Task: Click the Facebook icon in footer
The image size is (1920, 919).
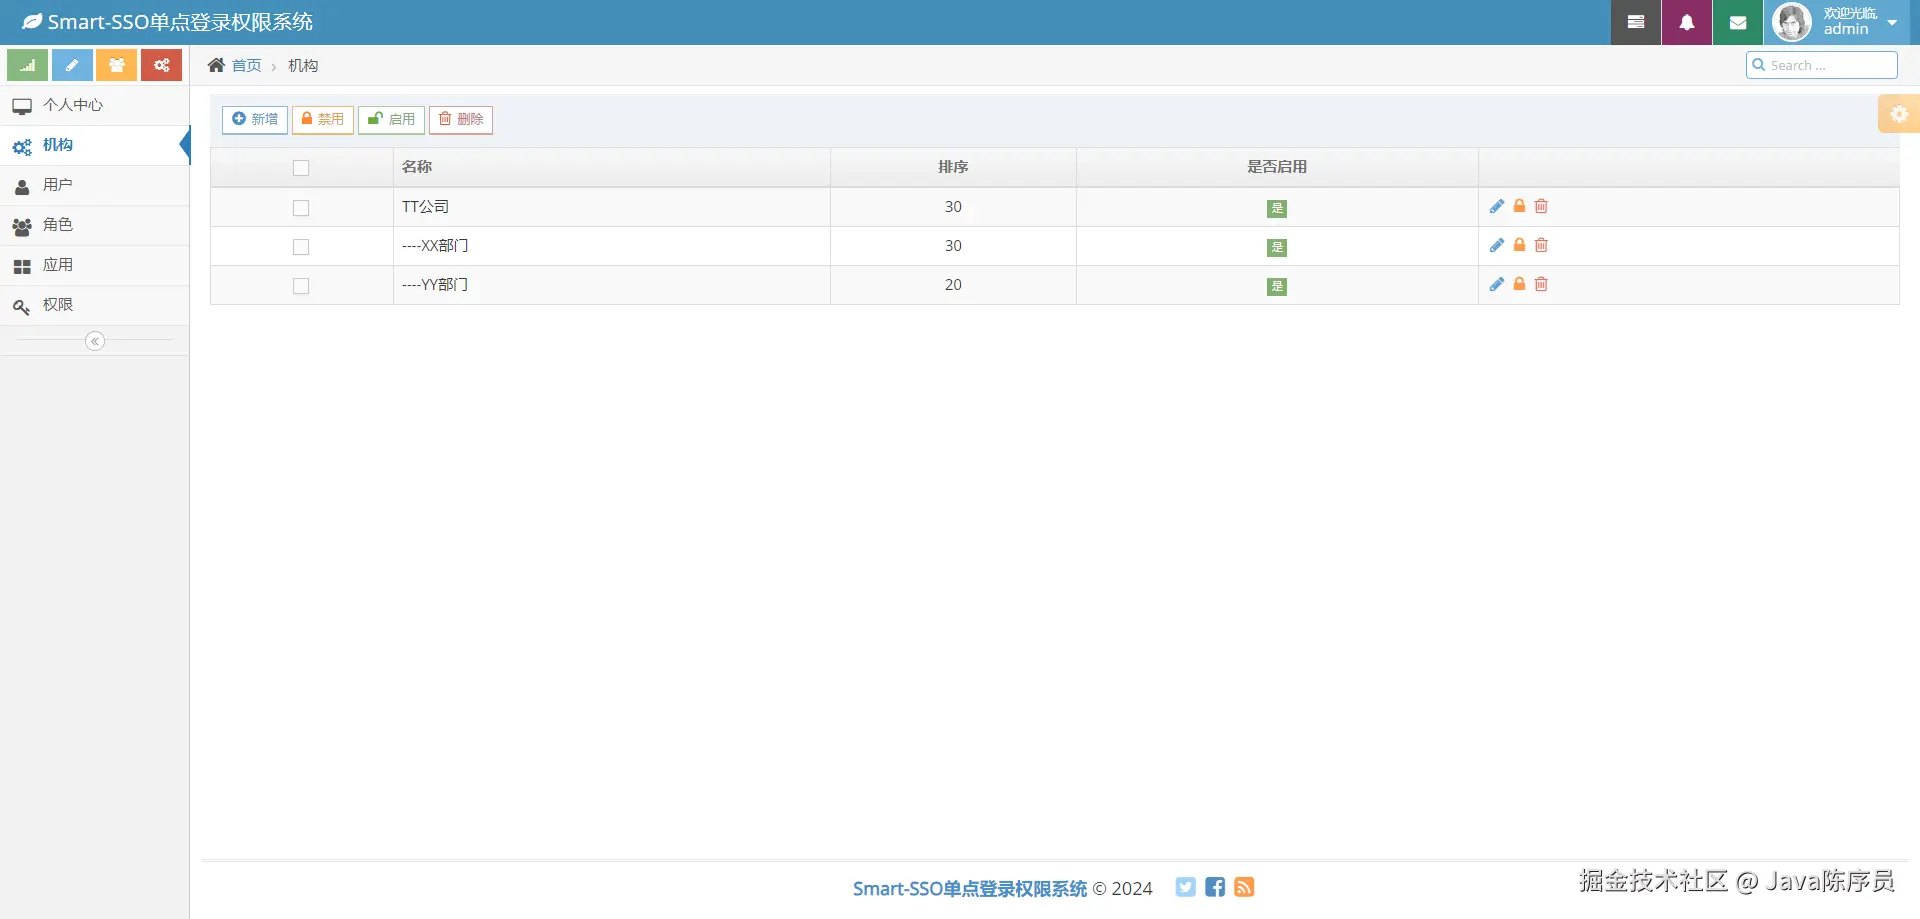Action: coord(1215,887)
